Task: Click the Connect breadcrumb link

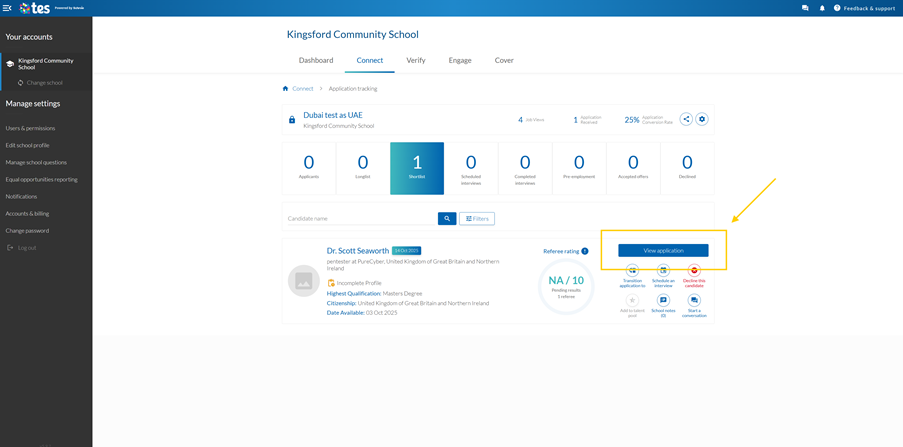Action: click(x=303, y=89)
